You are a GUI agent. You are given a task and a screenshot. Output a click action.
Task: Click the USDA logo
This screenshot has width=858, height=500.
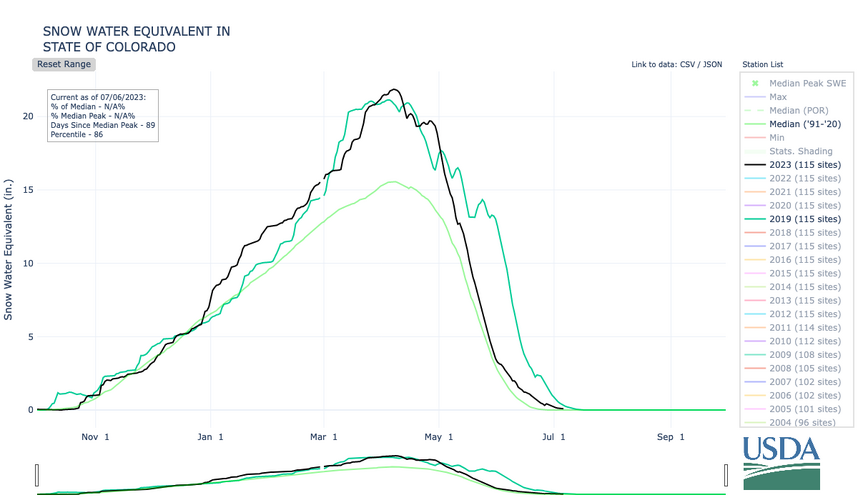[x=781, y=463]
